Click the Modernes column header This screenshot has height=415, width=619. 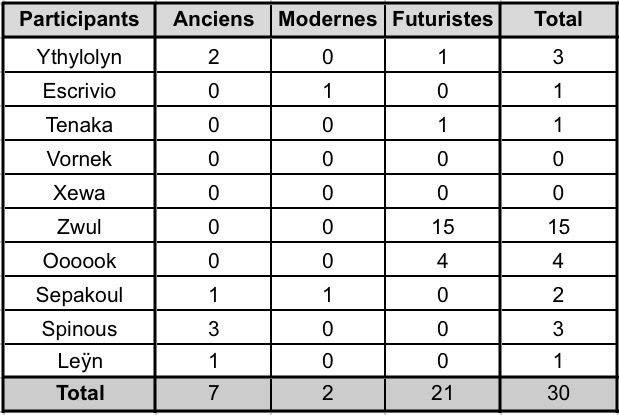click(327, 19)
